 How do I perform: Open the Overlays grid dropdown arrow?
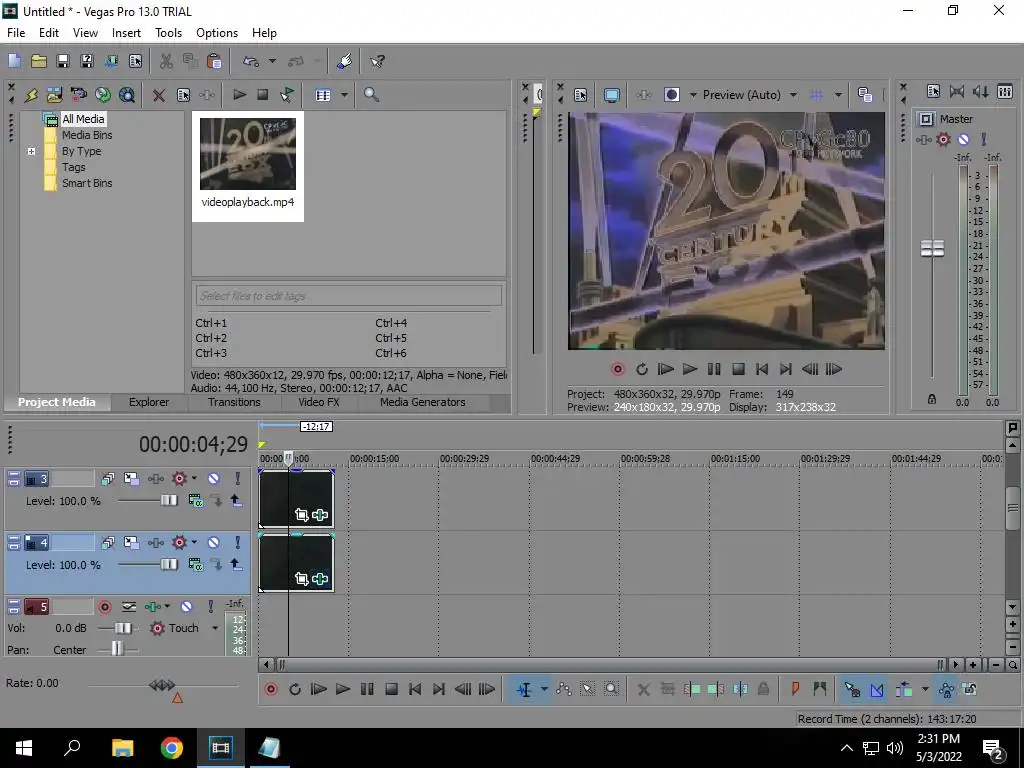(838, 95)
